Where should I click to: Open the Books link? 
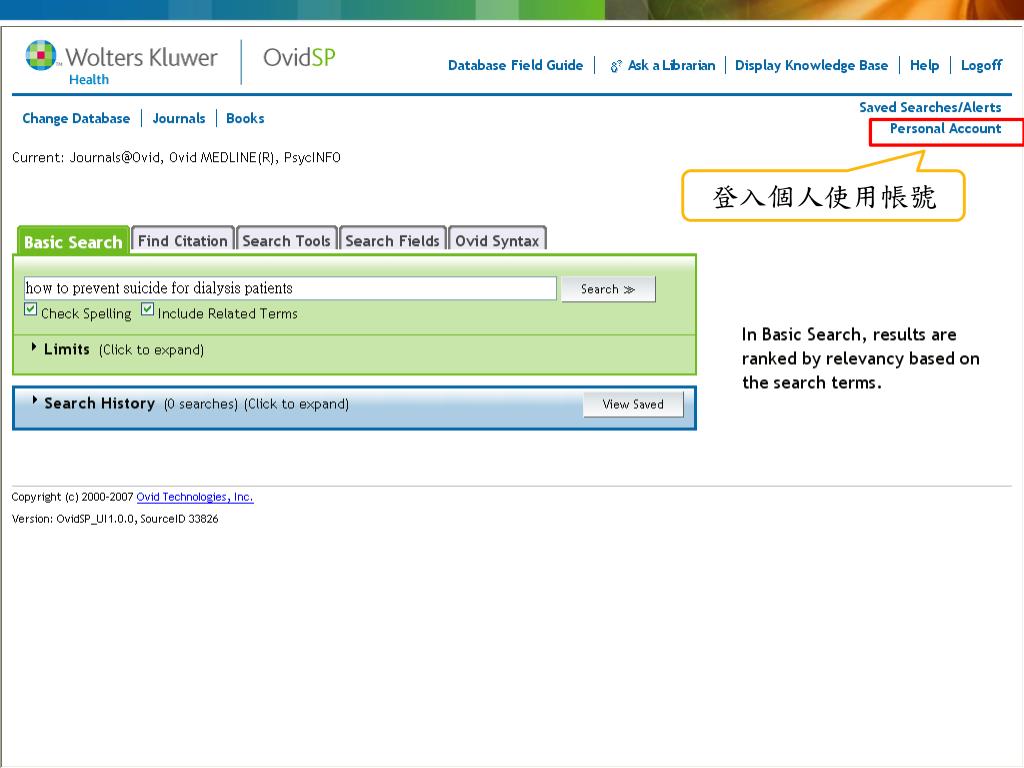(x=245, y=118)
